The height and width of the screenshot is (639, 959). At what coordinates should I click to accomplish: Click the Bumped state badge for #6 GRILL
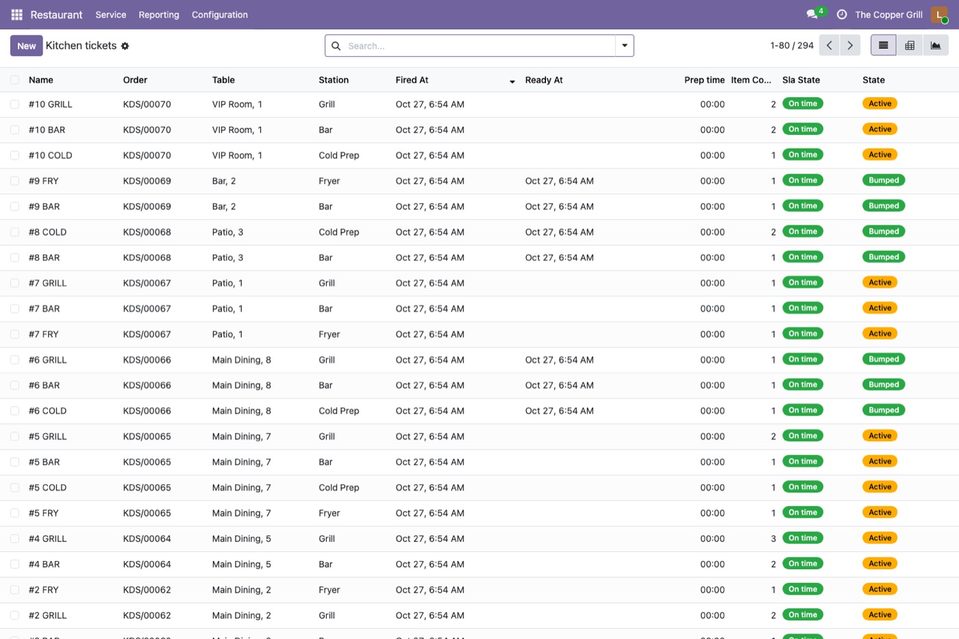(x=883, y=359)
